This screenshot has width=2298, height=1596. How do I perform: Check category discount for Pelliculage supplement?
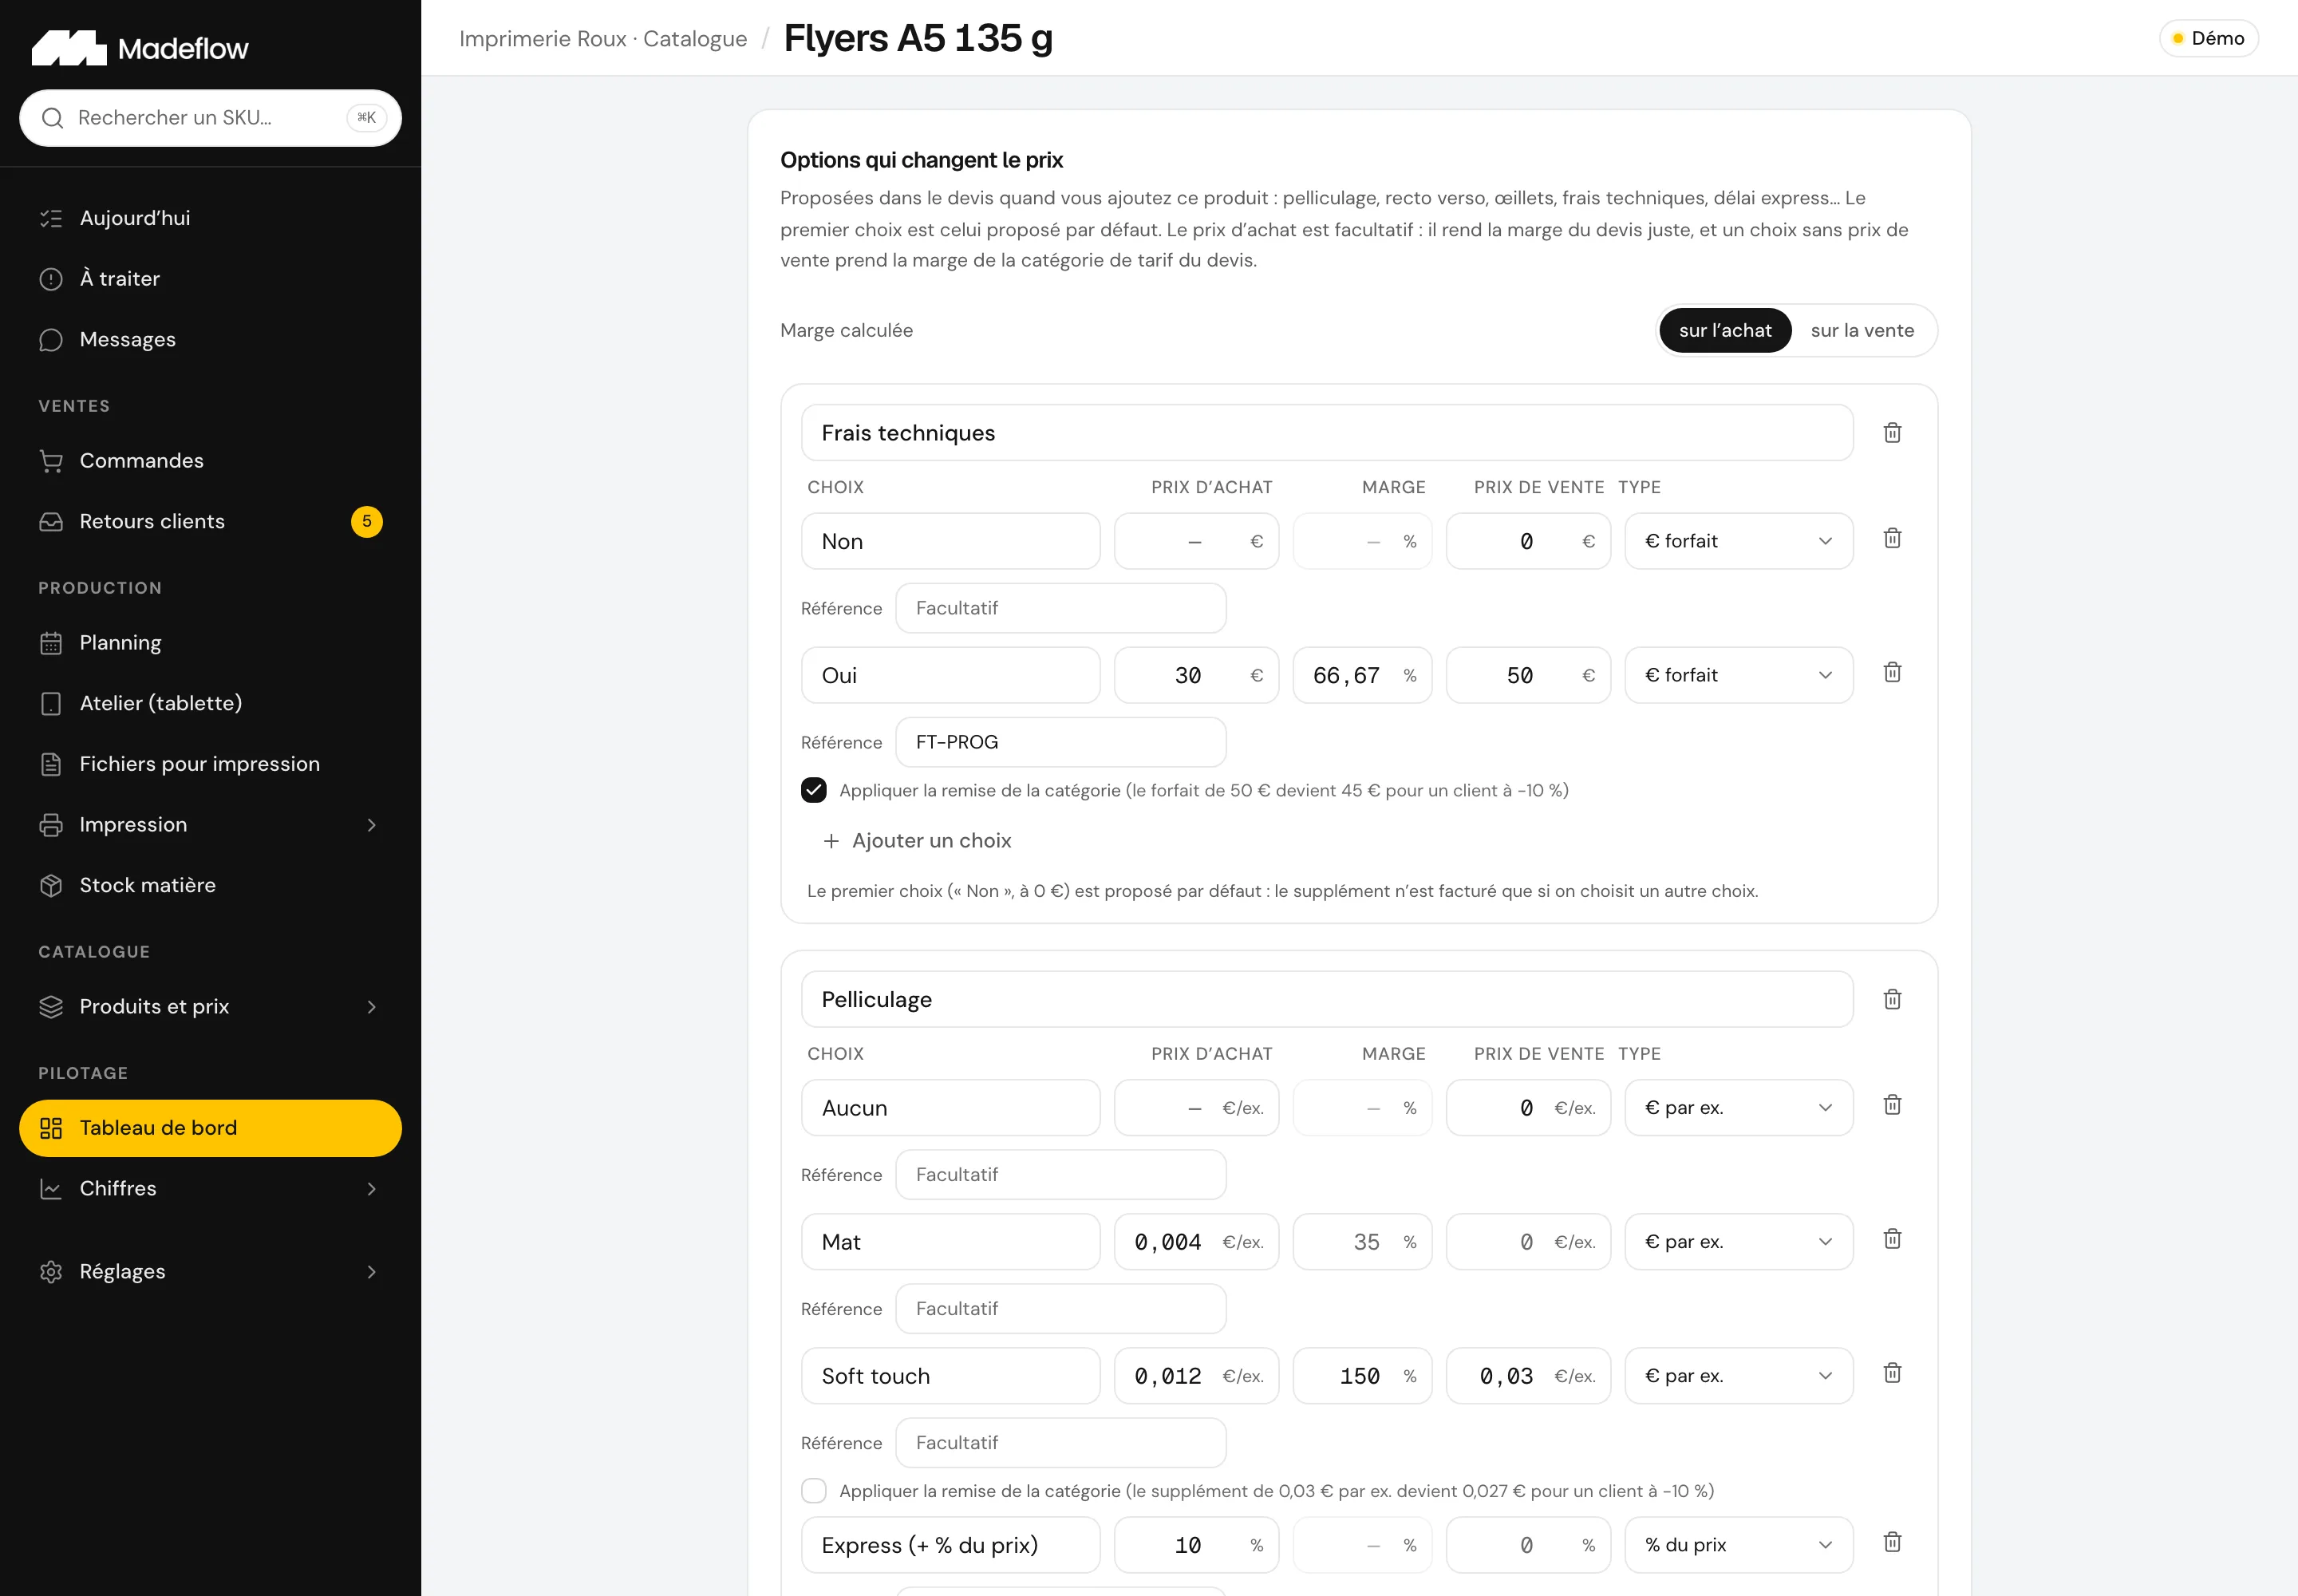click(x=814, y=1491)
